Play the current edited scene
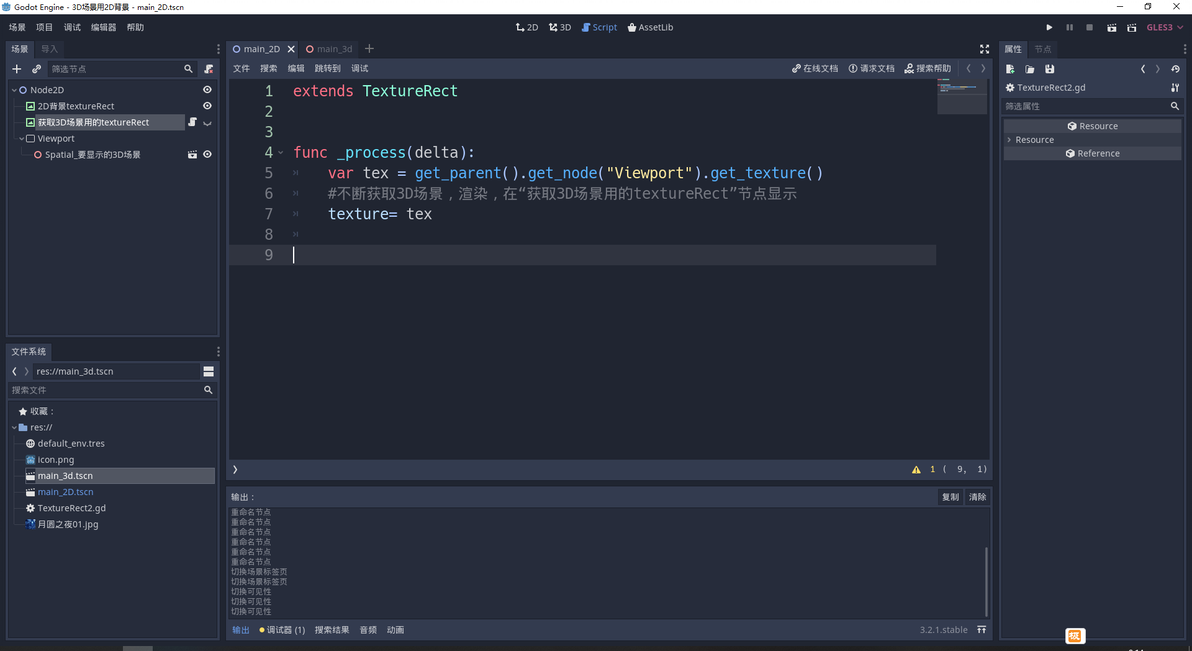 click(x=1111, y=27)
